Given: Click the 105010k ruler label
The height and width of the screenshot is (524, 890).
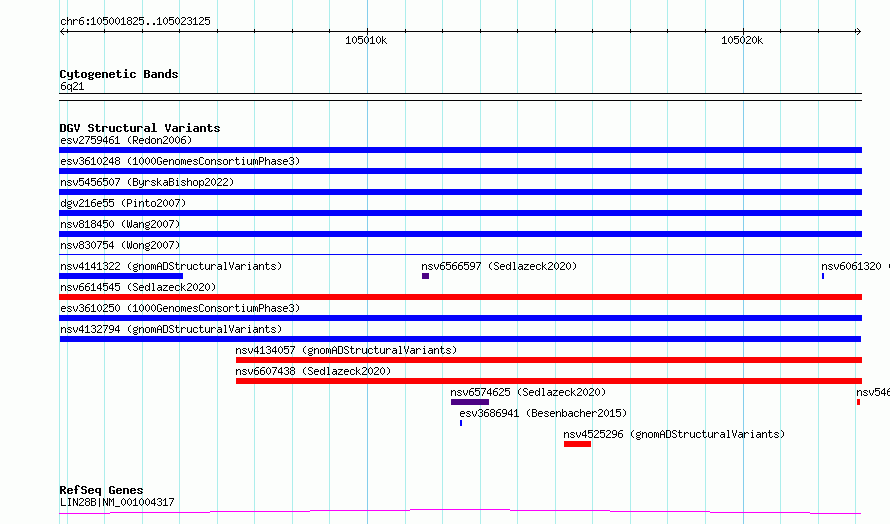Looking at the screenshot, I should click(366, 40).
